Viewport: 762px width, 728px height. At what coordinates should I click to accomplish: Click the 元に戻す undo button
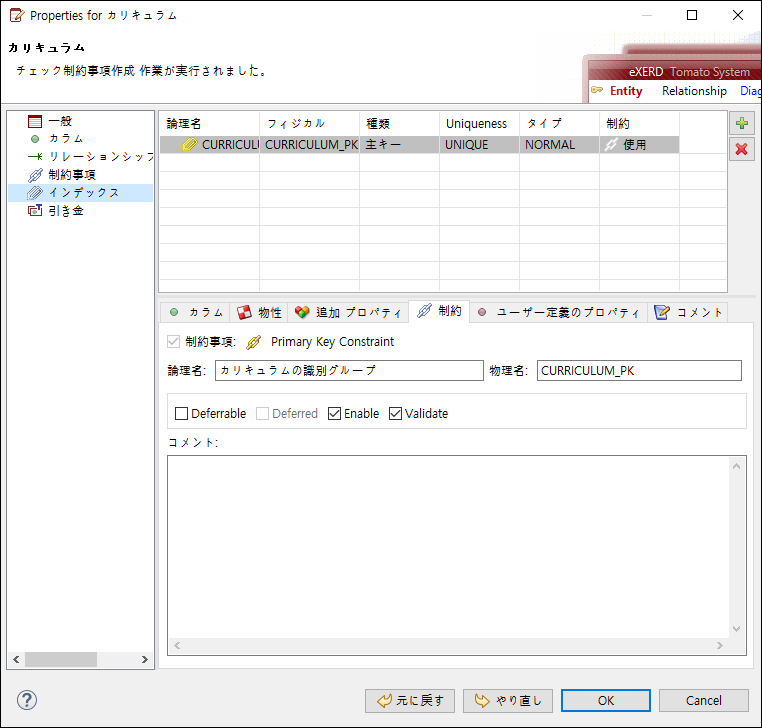click(410, 700)
